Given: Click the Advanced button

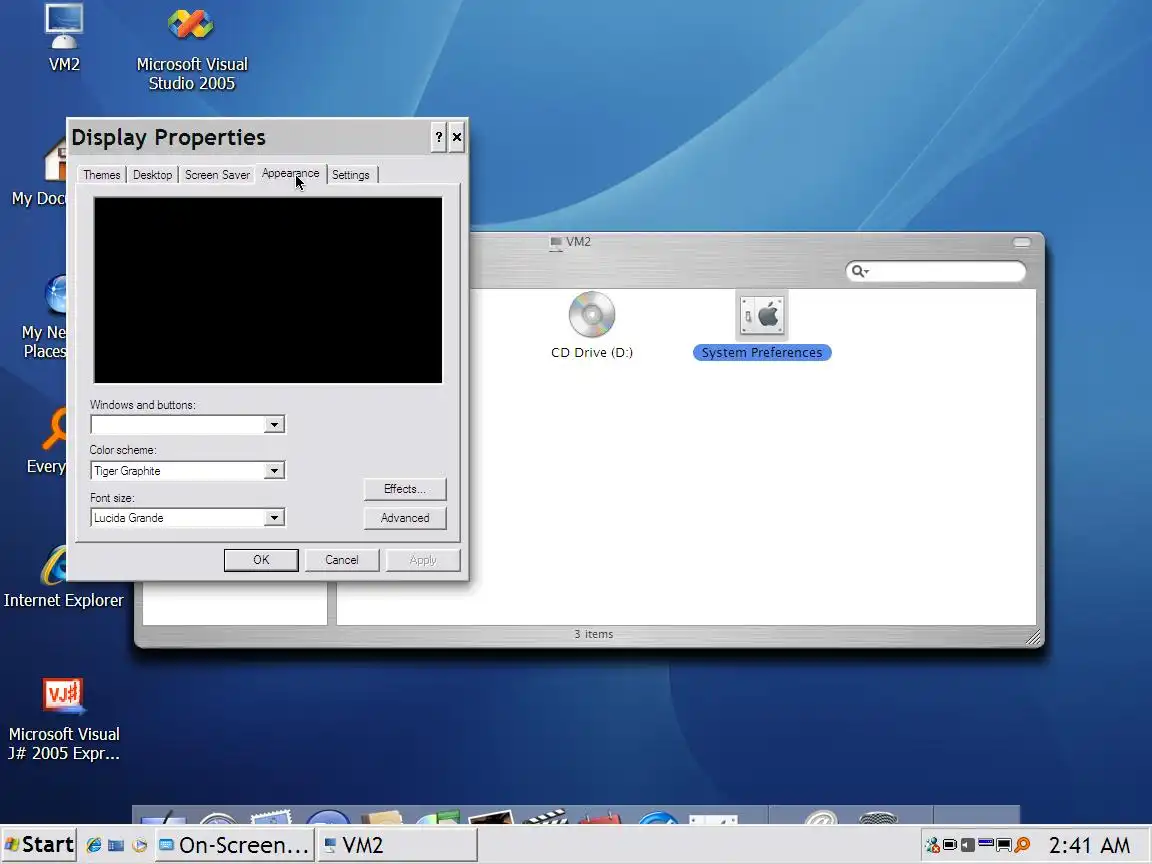Looking at the screenshot, I should point(405,518).
